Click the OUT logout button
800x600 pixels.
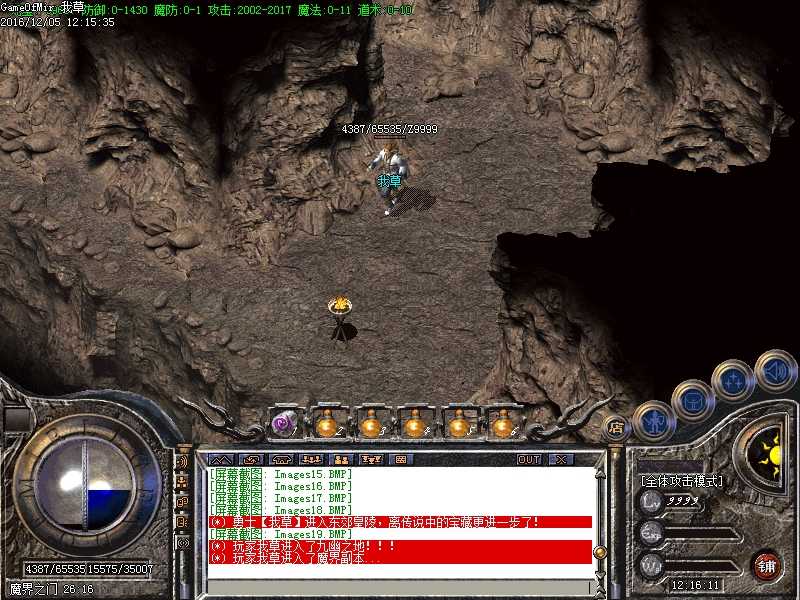click(x=529, y=459)
